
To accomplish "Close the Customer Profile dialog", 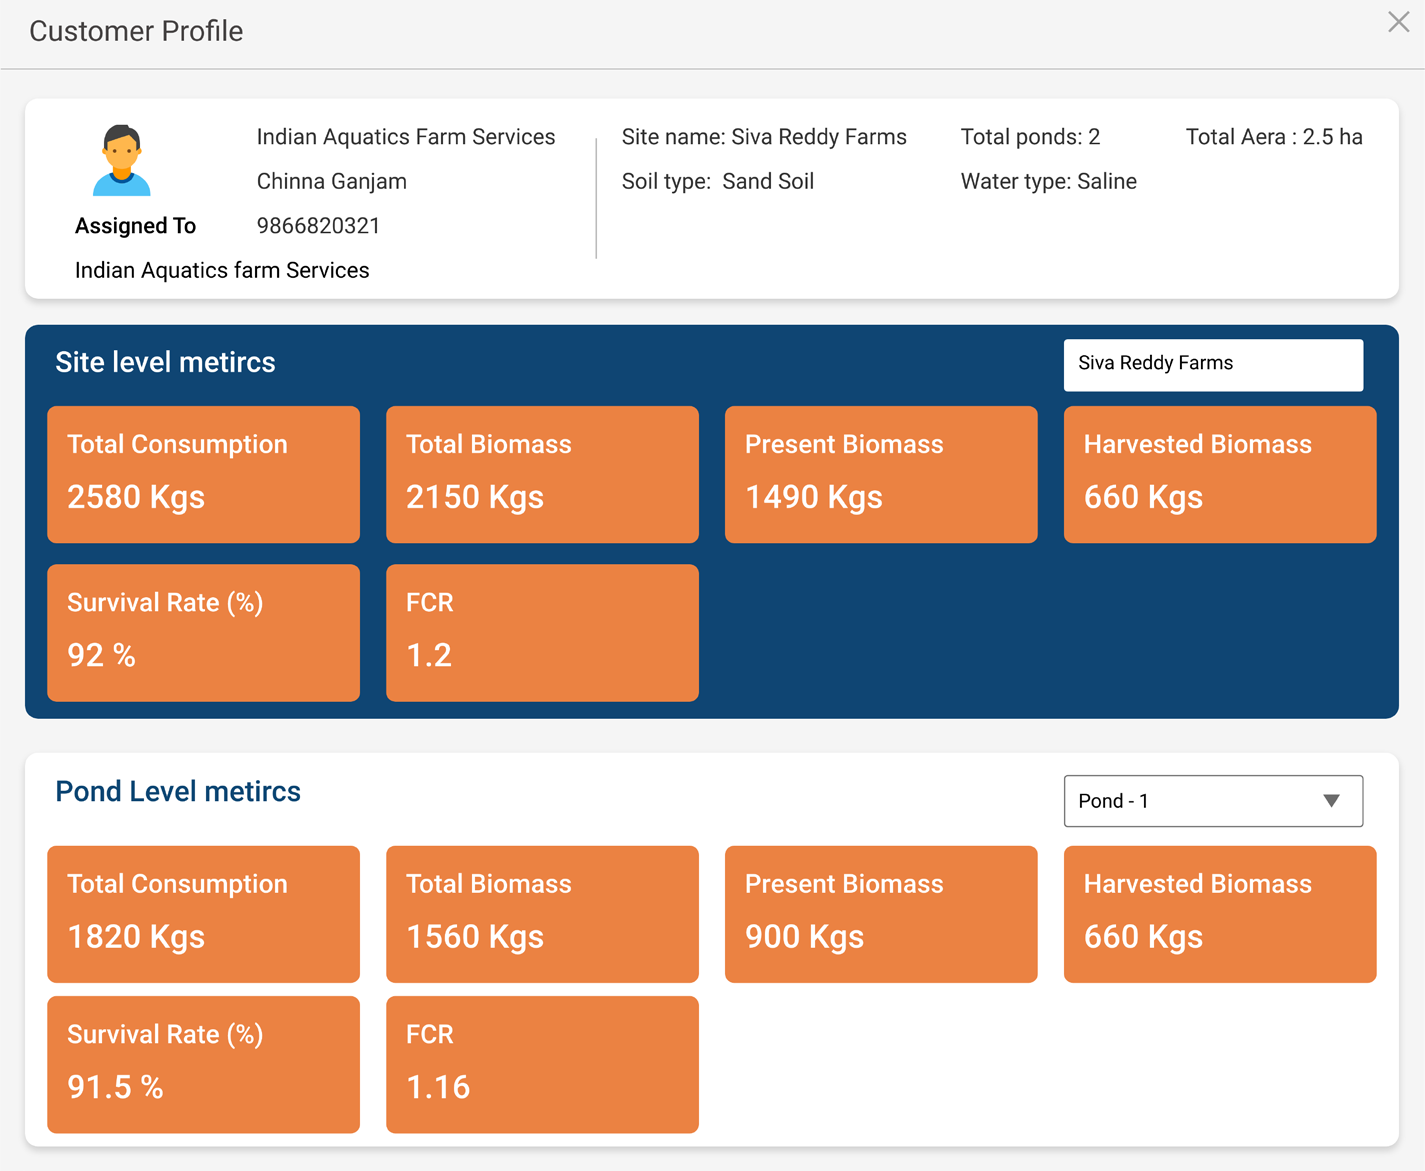I will click(1398, 22).
